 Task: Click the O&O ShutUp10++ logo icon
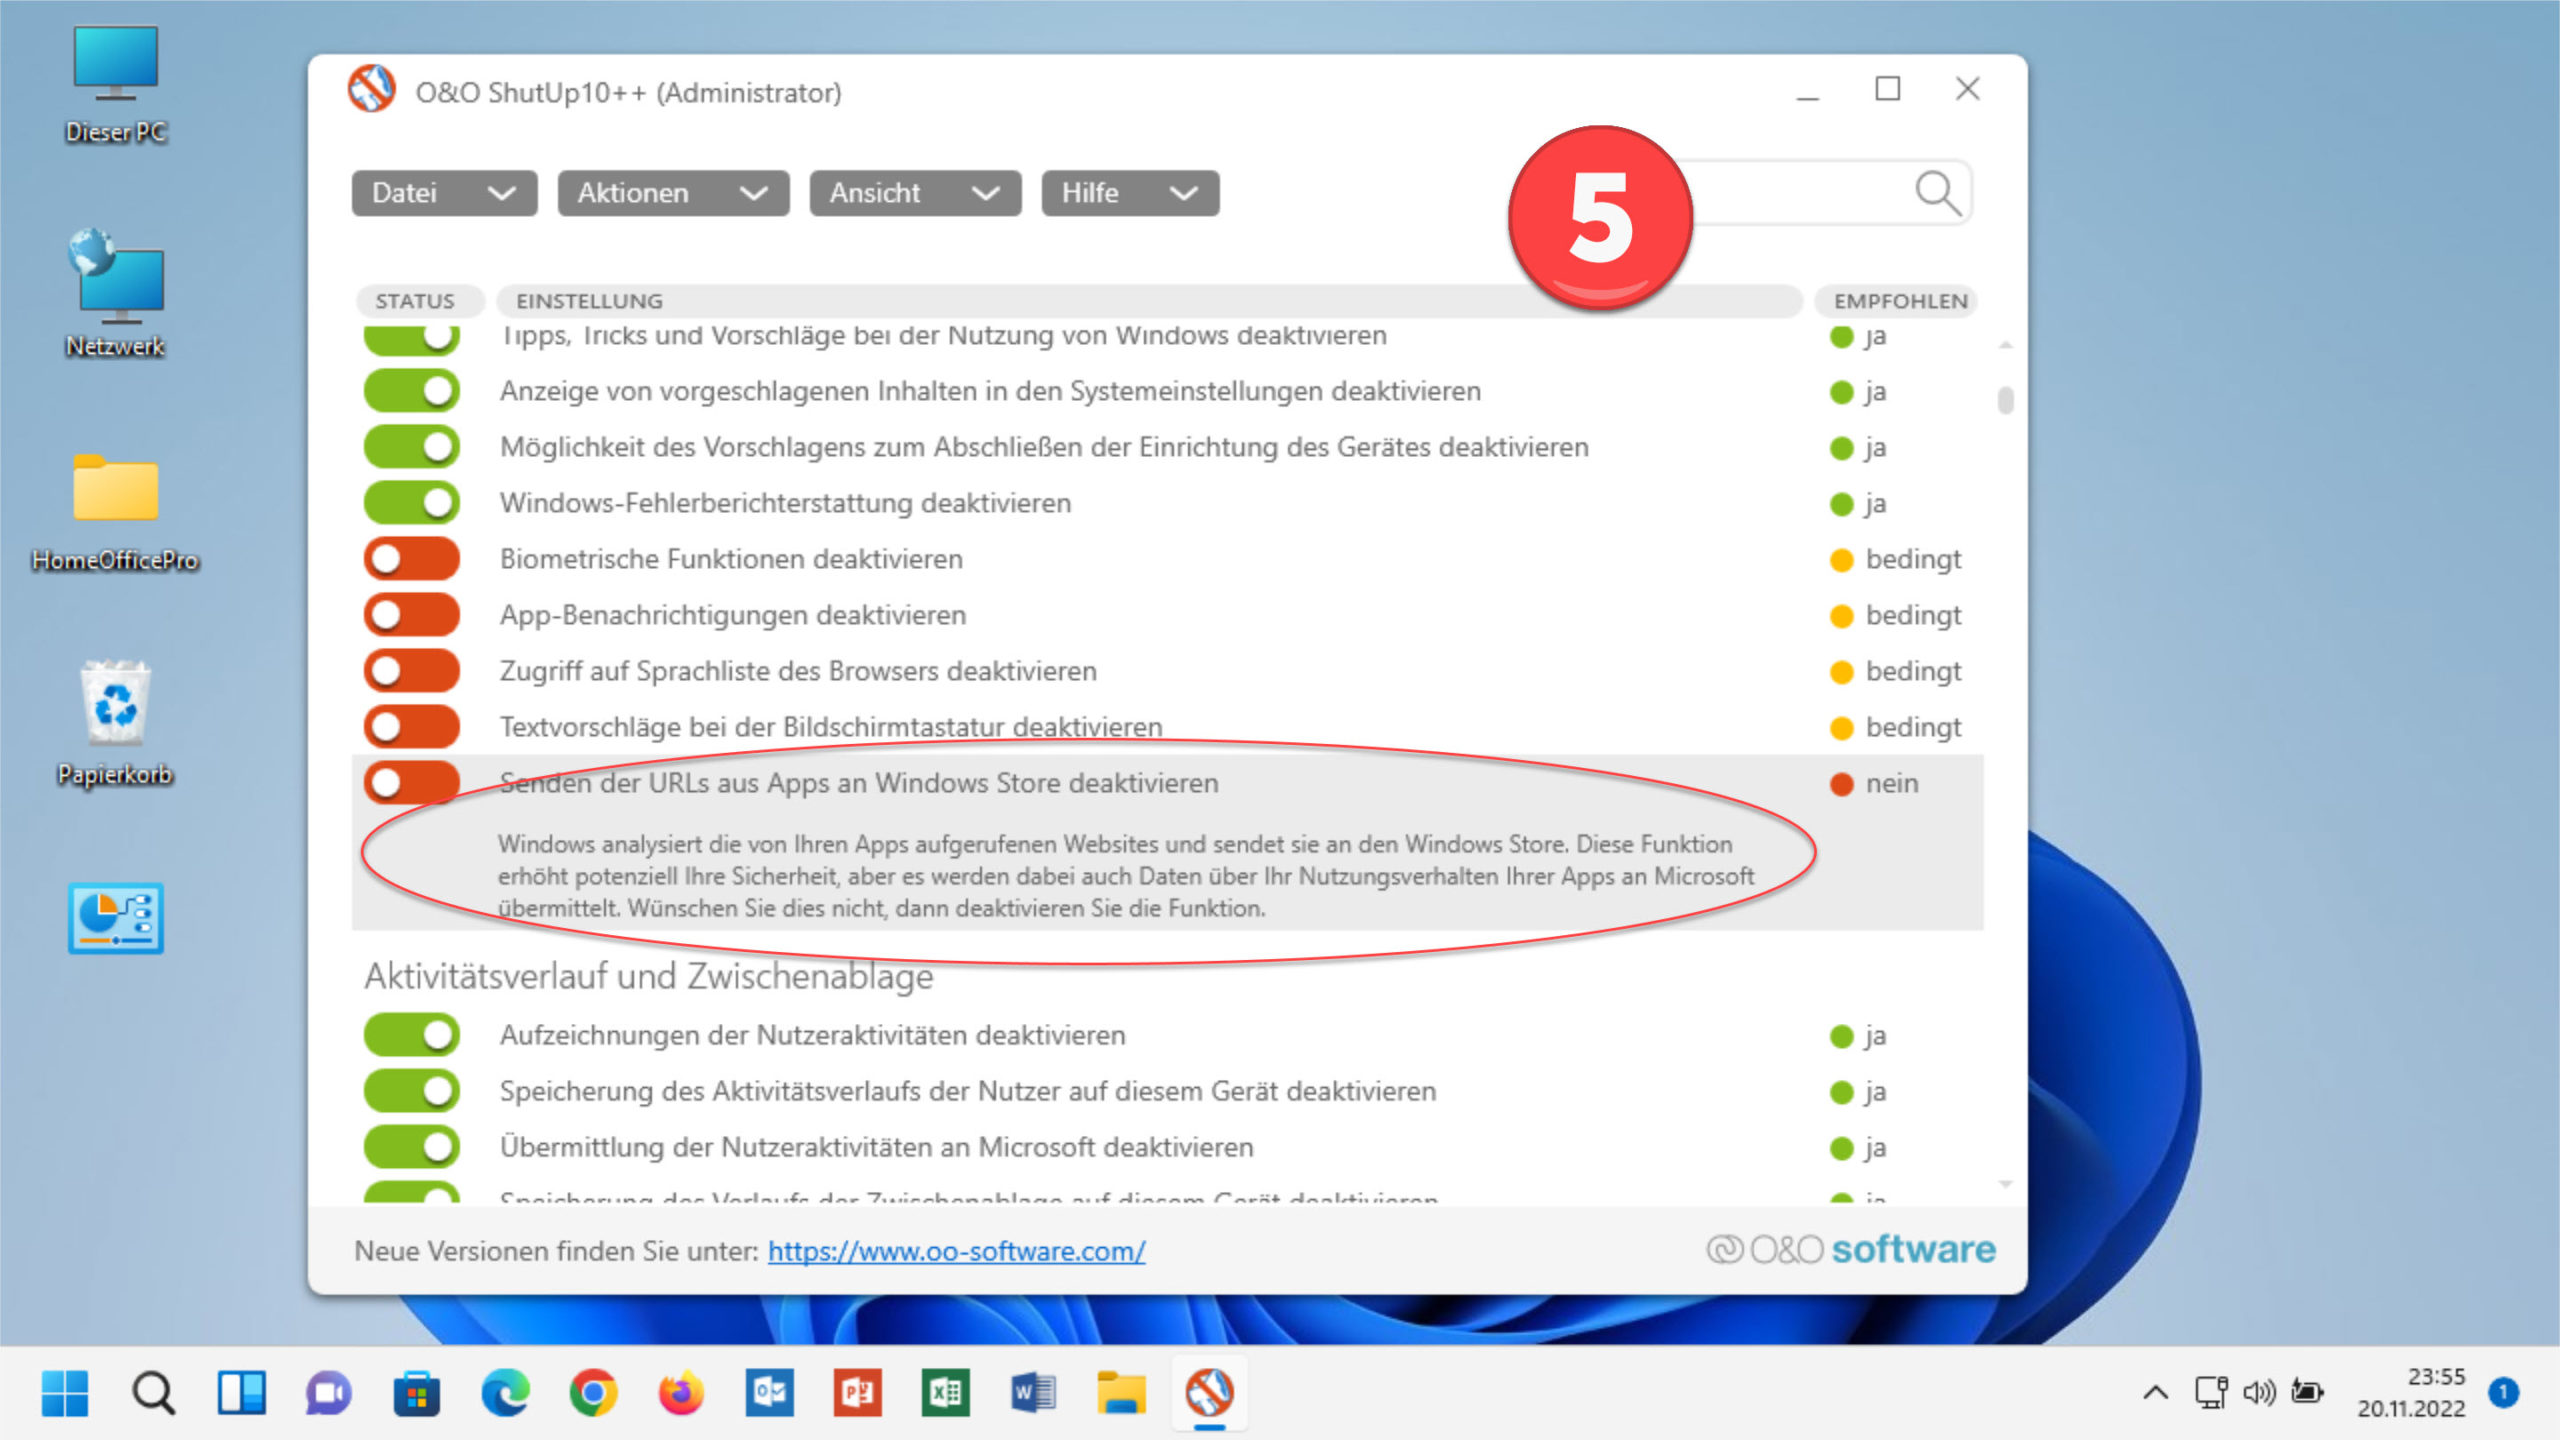pos(371,90)
